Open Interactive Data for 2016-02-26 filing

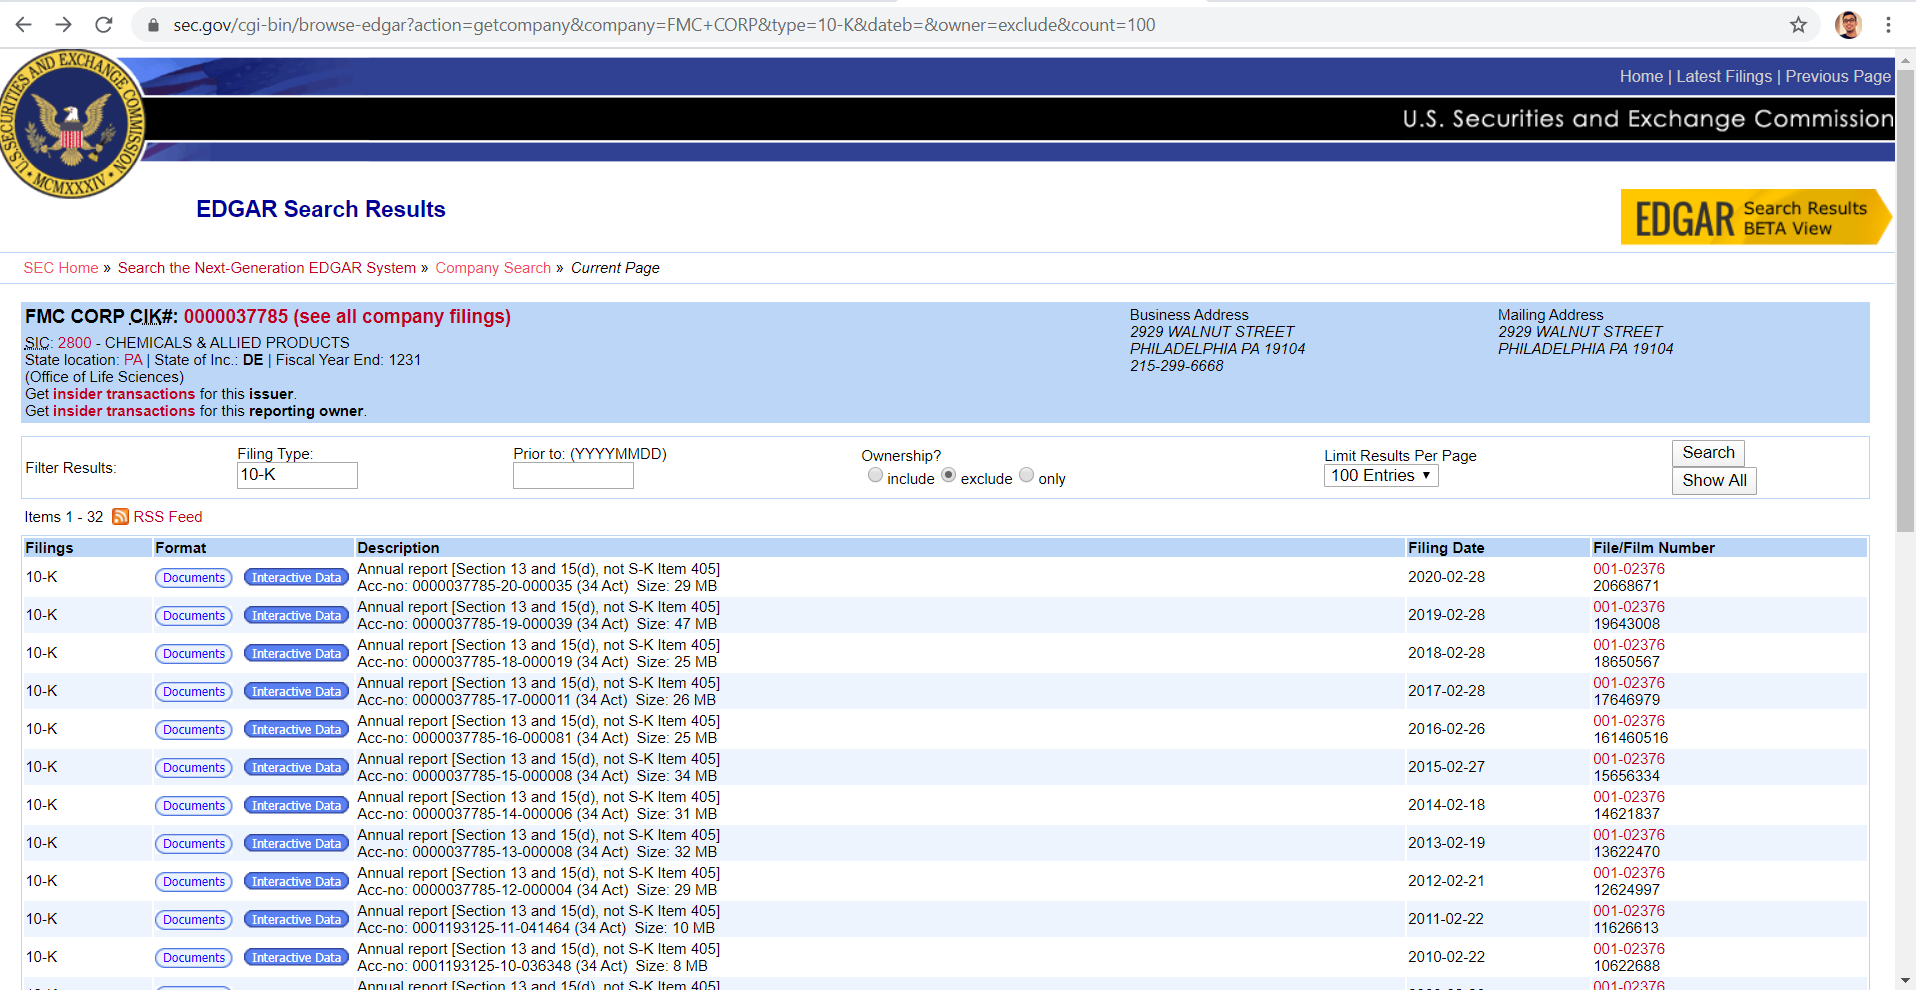tap(296, 730)
